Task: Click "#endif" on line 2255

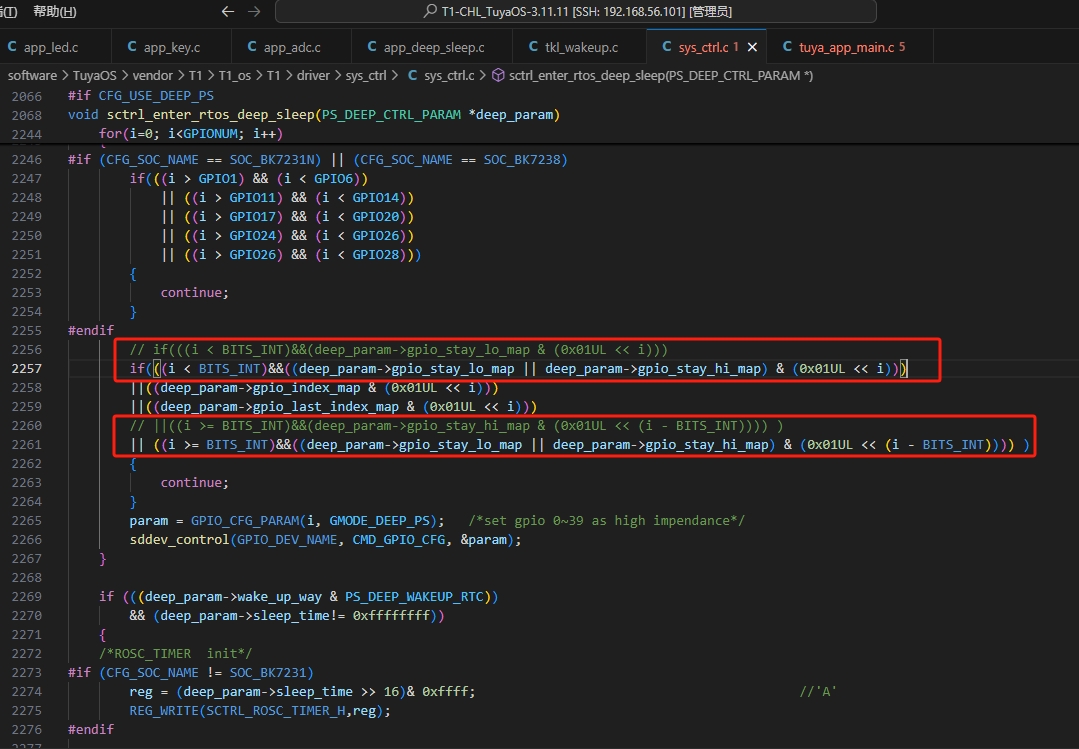Action: 91,330
